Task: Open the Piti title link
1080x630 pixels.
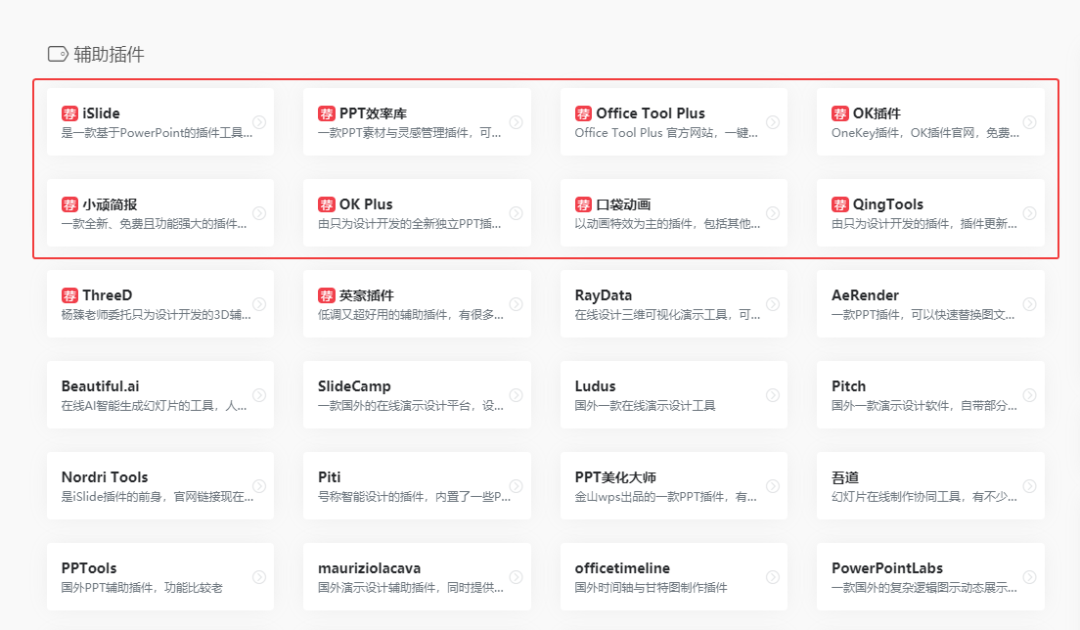Action: pyautogui.click(x=329, y=477)
